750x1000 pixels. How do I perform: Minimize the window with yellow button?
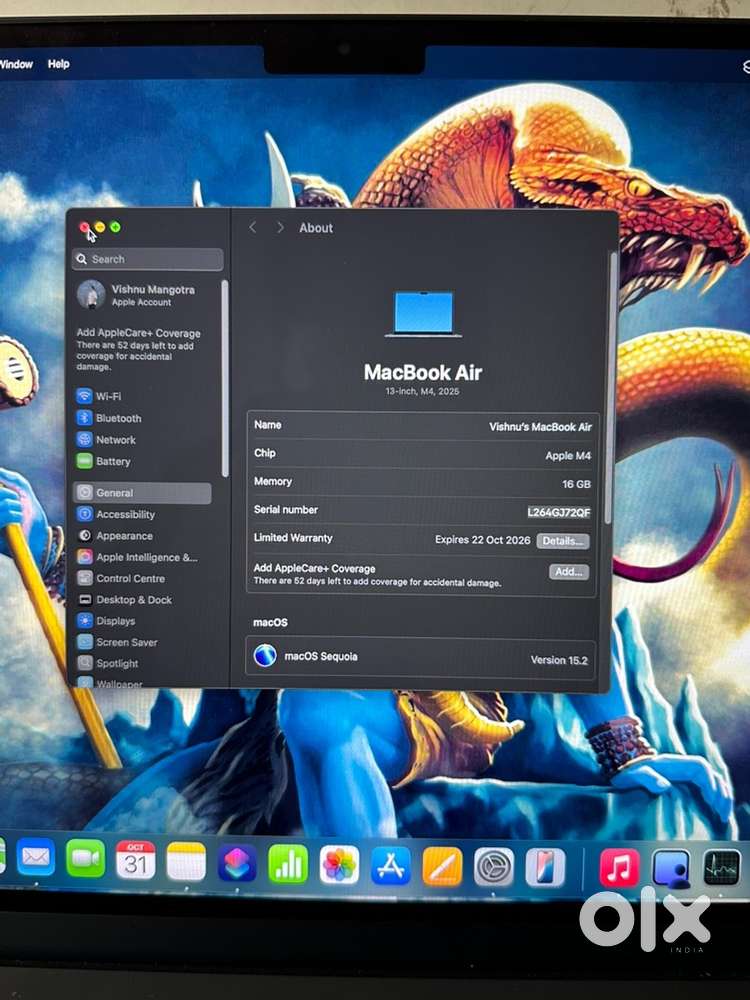coord(99,227)
